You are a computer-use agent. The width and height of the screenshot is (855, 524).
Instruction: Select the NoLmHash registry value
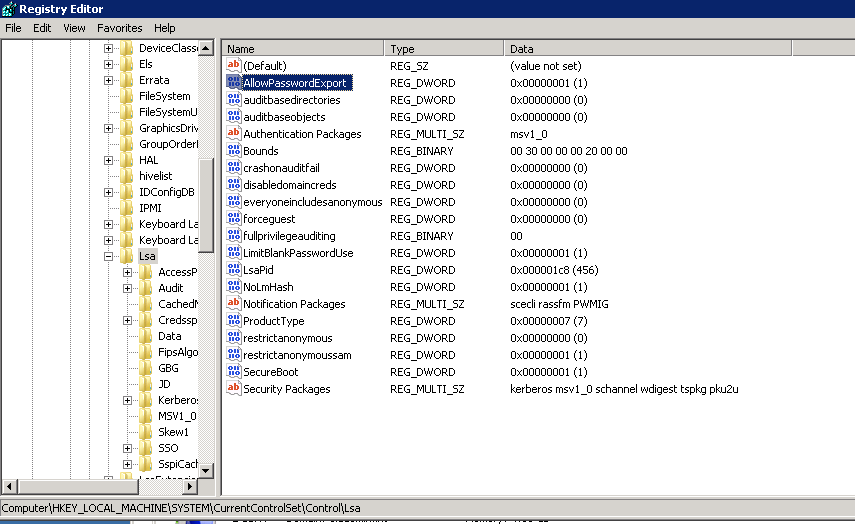point(267,287)
